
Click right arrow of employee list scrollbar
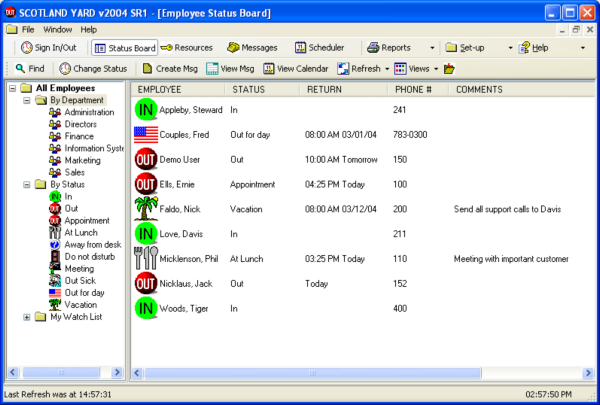pos(588,373)
